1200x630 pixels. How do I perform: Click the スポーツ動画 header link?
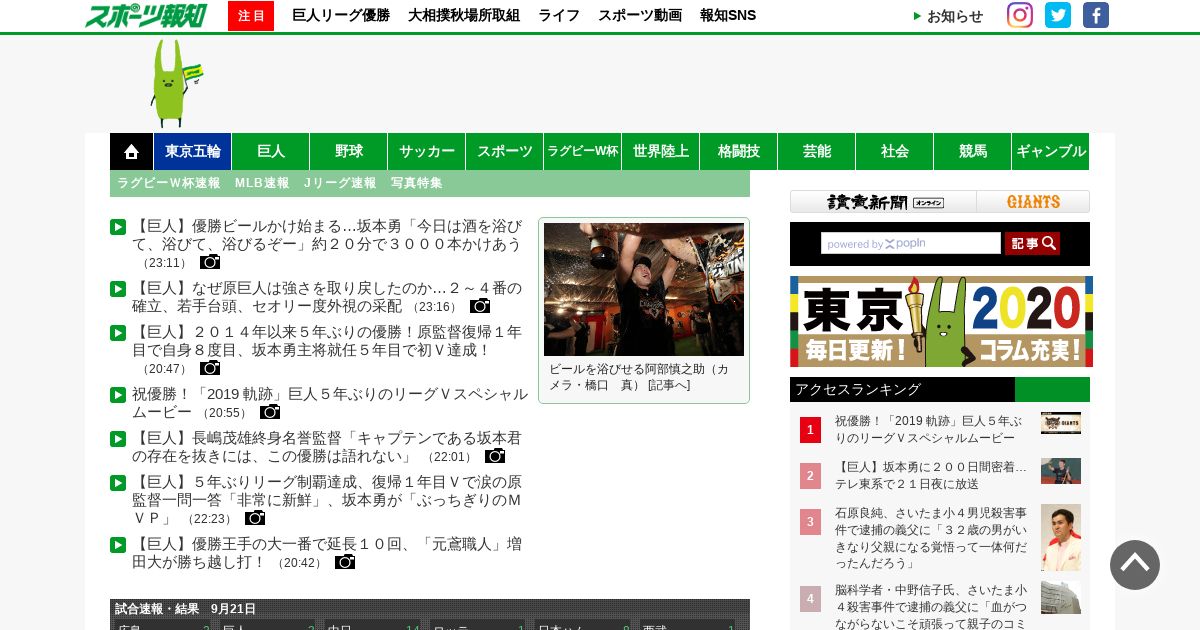pyautogui.click(x=640, y=16)
